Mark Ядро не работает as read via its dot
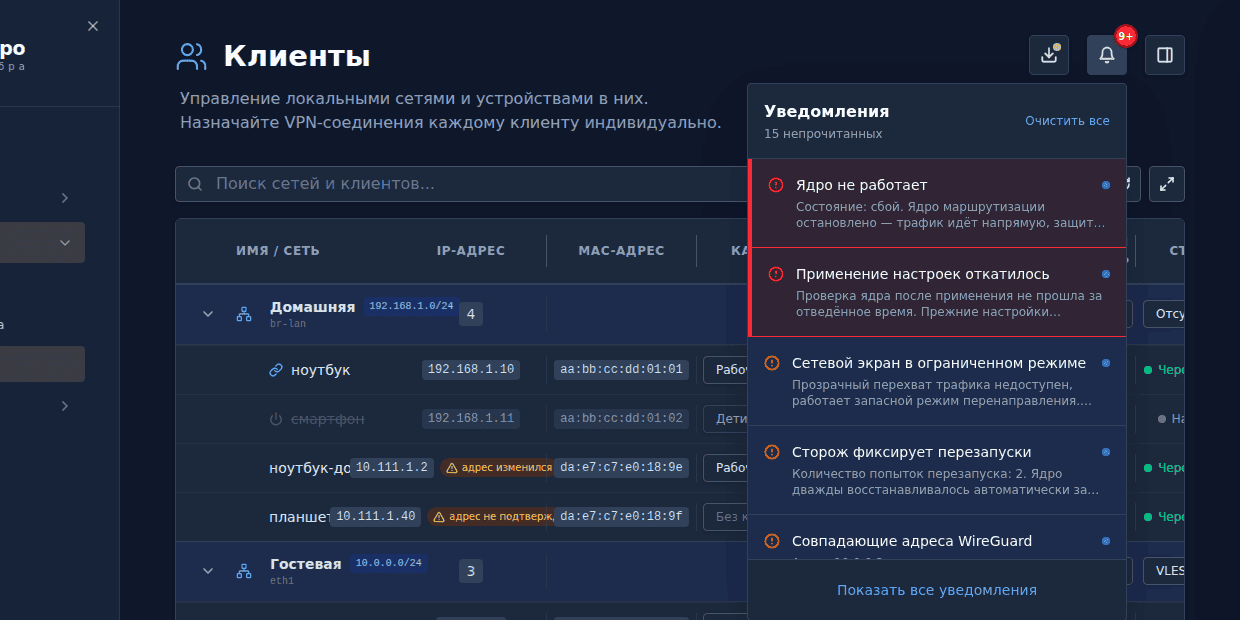The image size is (1240, 620). [1106, 185]
